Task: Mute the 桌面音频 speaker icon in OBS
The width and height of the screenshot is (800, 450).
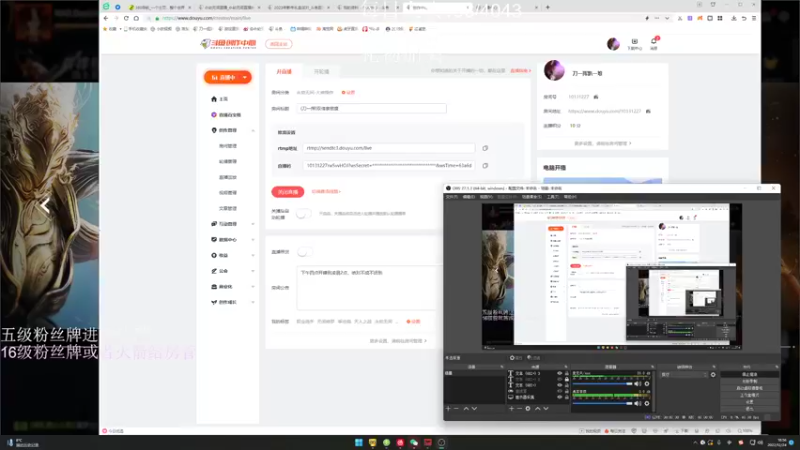Action: click(638, 403)
